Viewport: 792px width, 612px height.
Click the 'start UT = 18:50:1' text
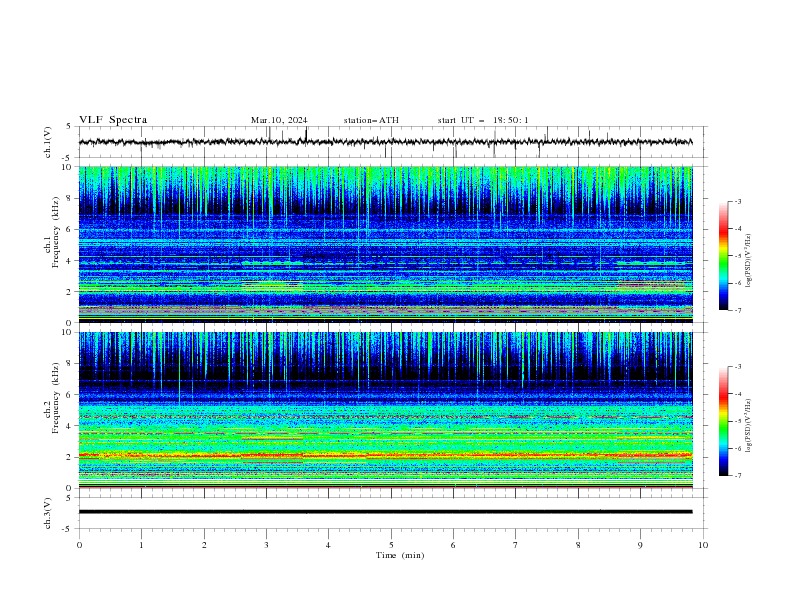[x=483, y=120]
